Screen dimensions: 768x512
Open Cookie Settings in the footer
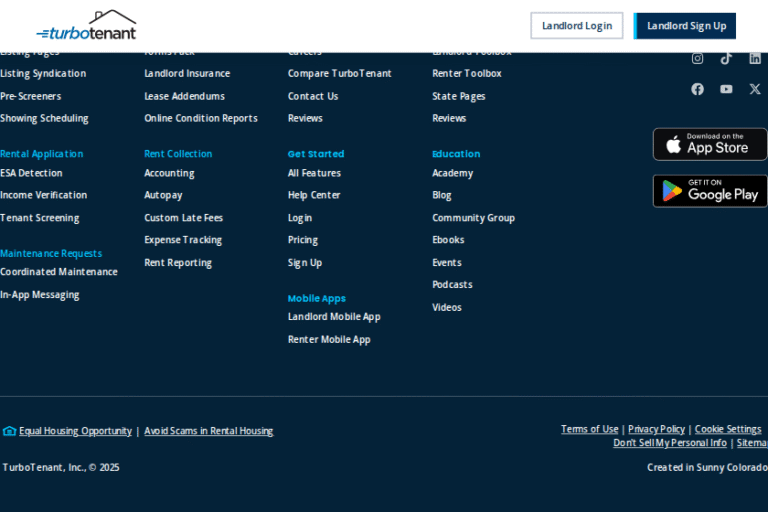(x=728, y=429)
